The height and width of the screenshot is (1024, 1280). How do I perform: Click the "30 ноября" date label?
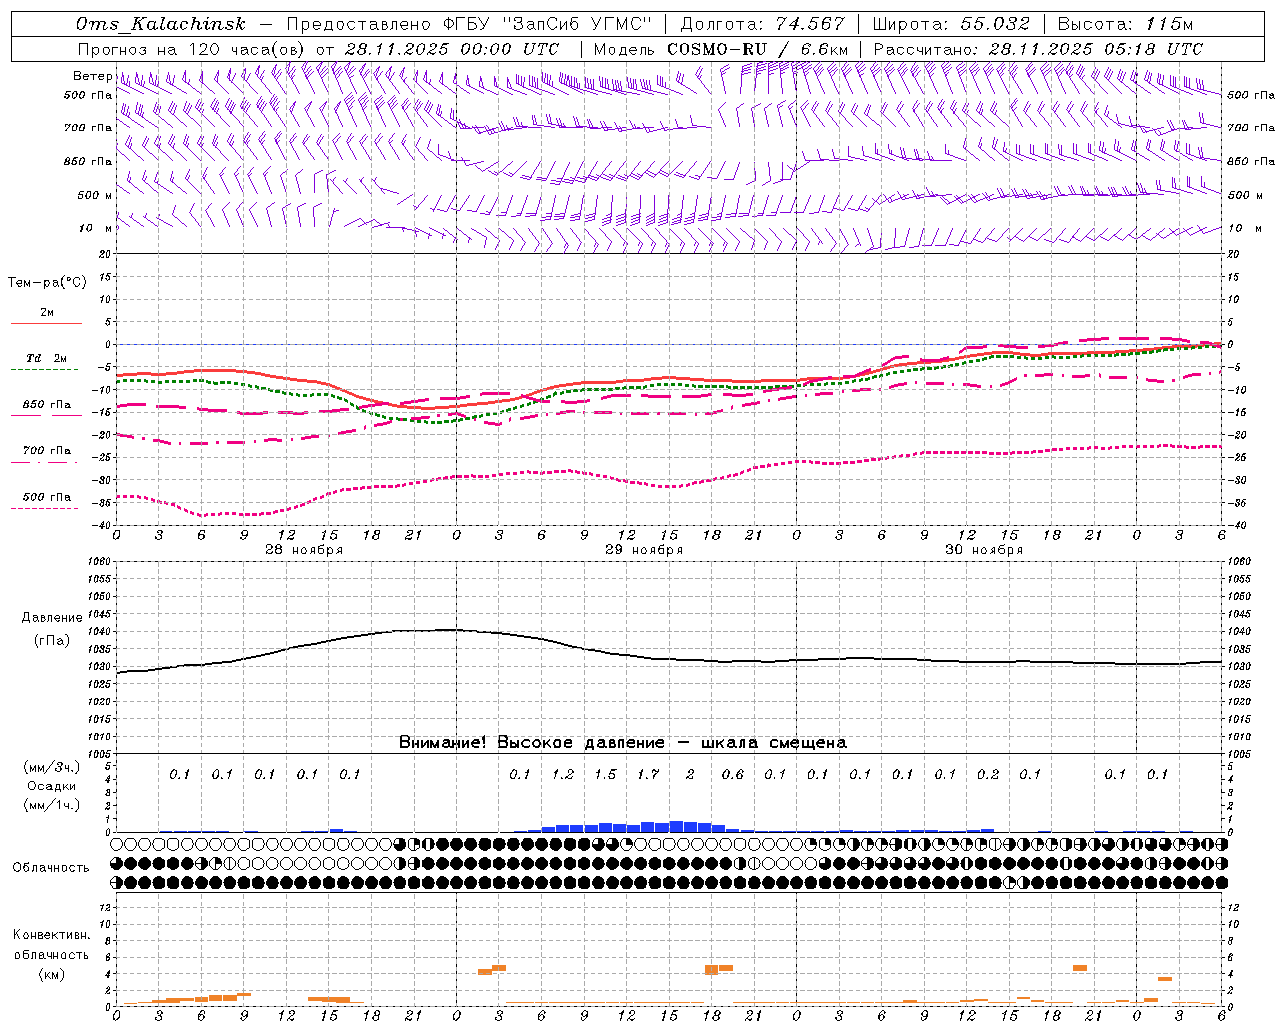click(x=984, y=550)
